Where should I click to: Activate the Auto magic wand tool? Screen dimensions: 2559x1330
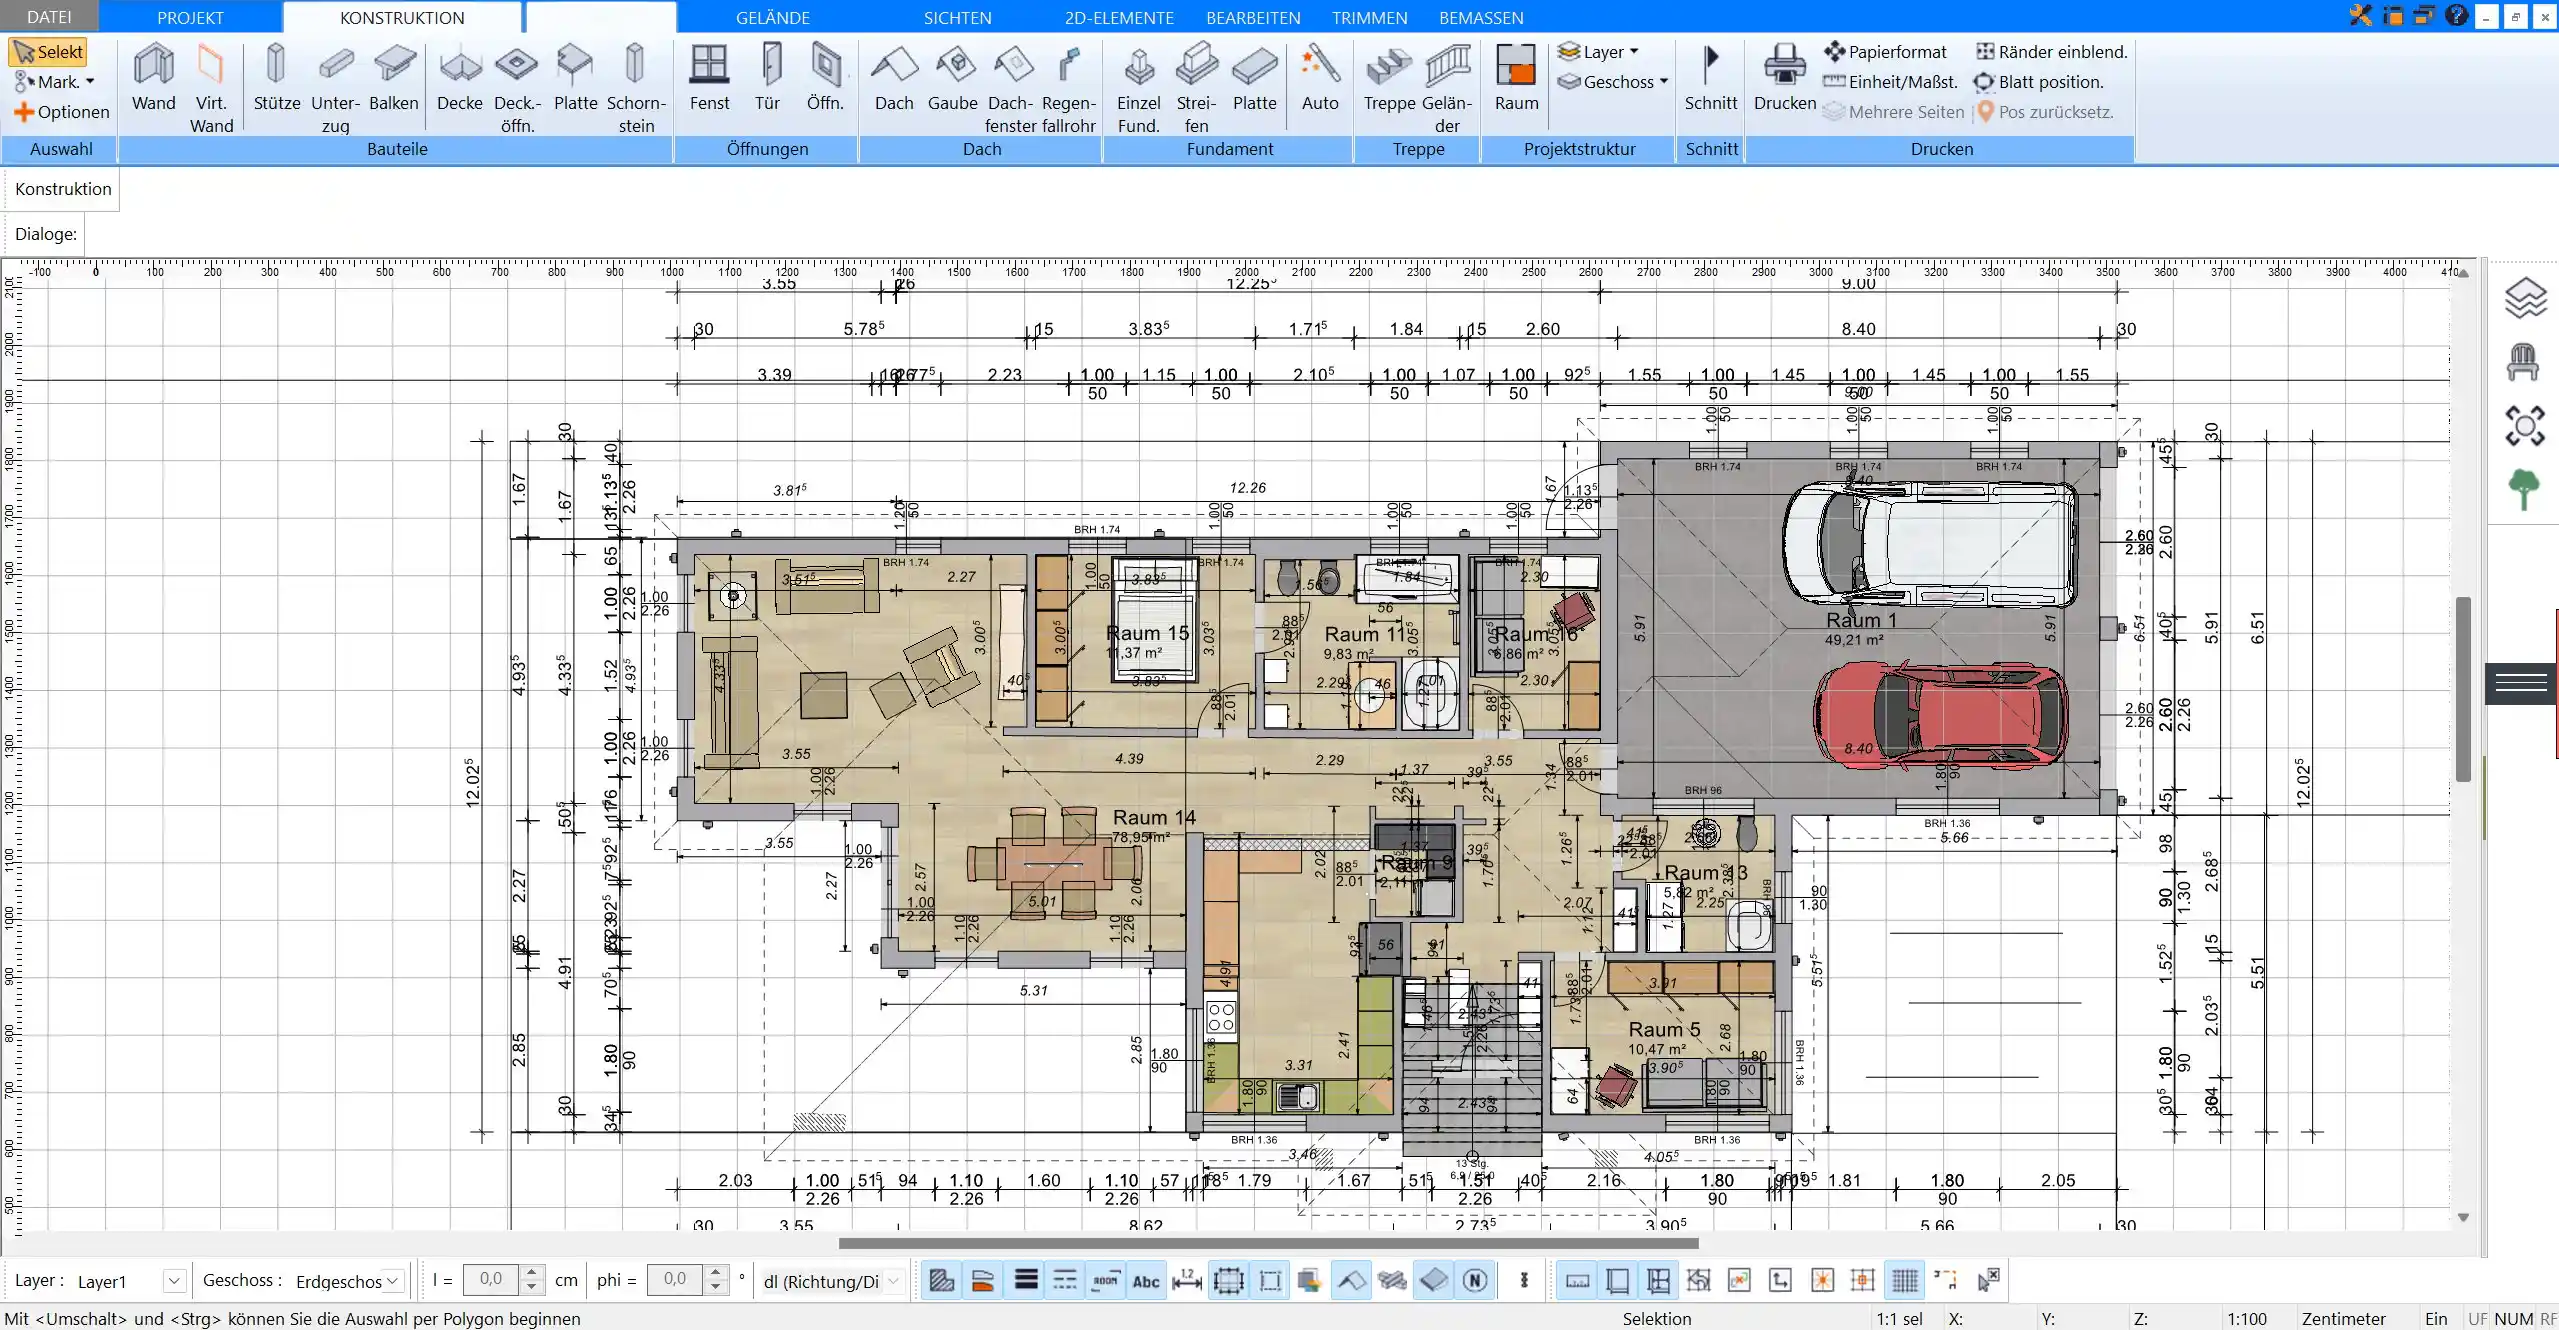[1320, 78]
